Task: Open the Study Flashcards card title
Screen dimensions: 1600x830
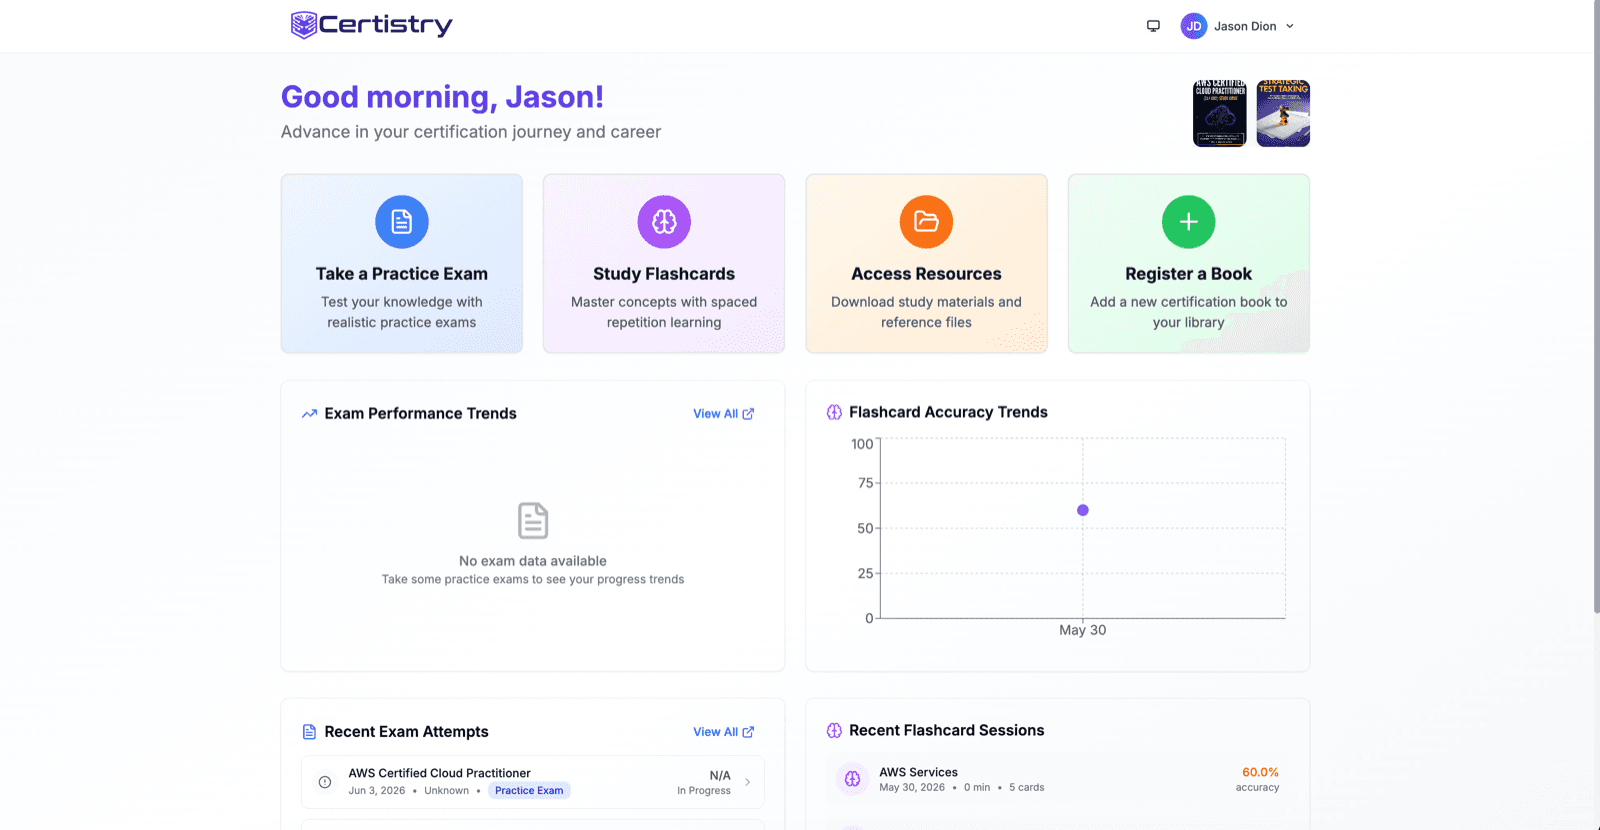Action: (x=664, y=274)
